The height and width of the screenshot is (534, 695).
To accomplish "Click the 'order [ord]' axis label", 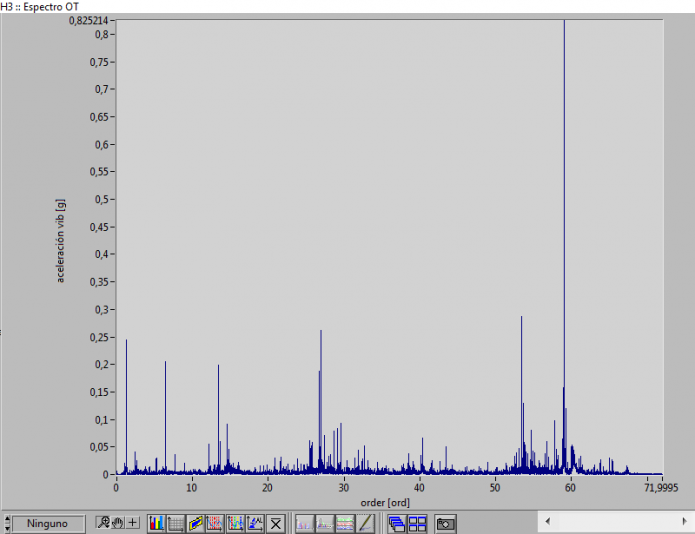I will point(385,503).
